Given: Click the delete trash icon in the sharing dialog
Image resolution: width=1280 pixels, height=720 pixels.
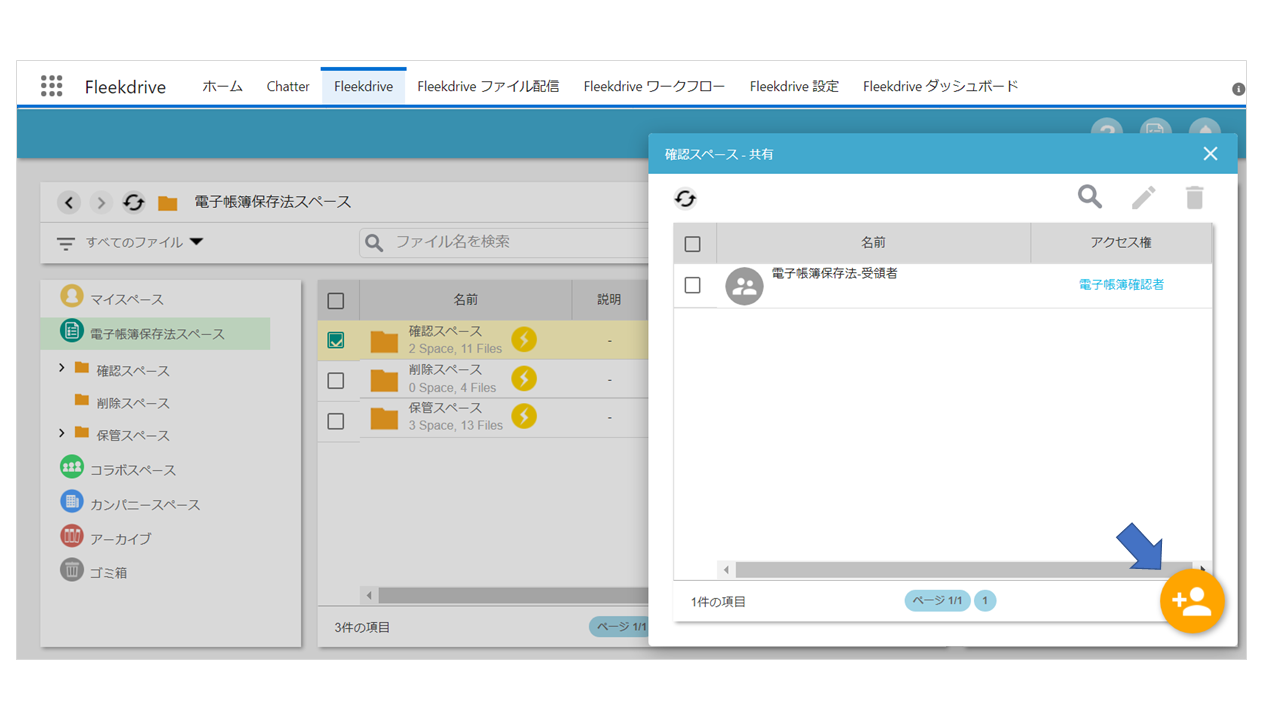Looking at the screenshot, I should [1195, 197].
